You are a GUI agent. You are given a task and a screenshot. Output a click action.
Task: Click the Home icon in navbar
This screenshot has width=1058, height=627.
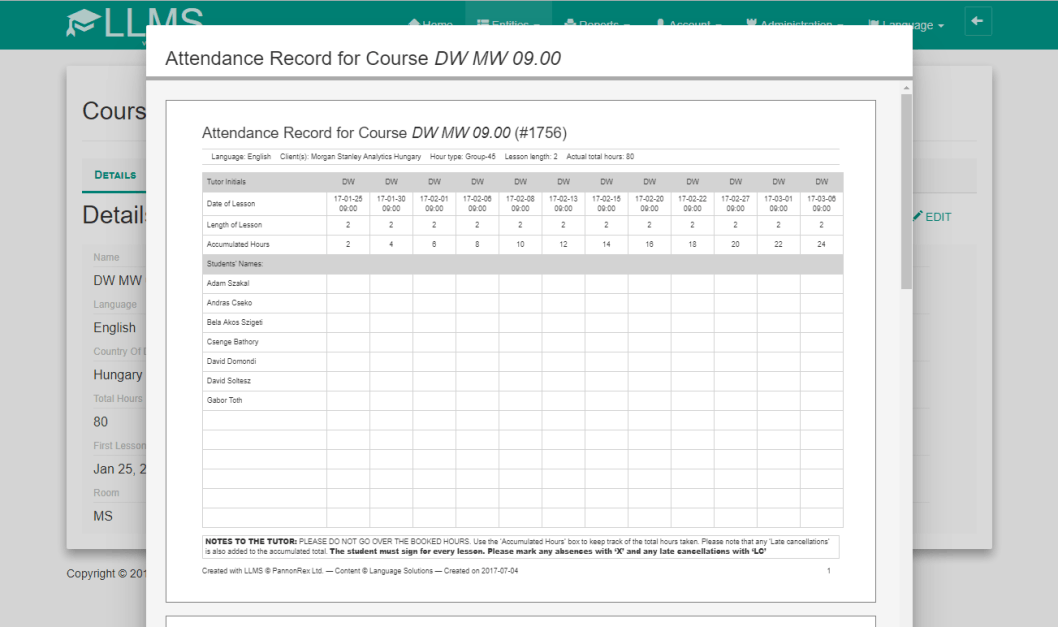(x=414, y=24)
